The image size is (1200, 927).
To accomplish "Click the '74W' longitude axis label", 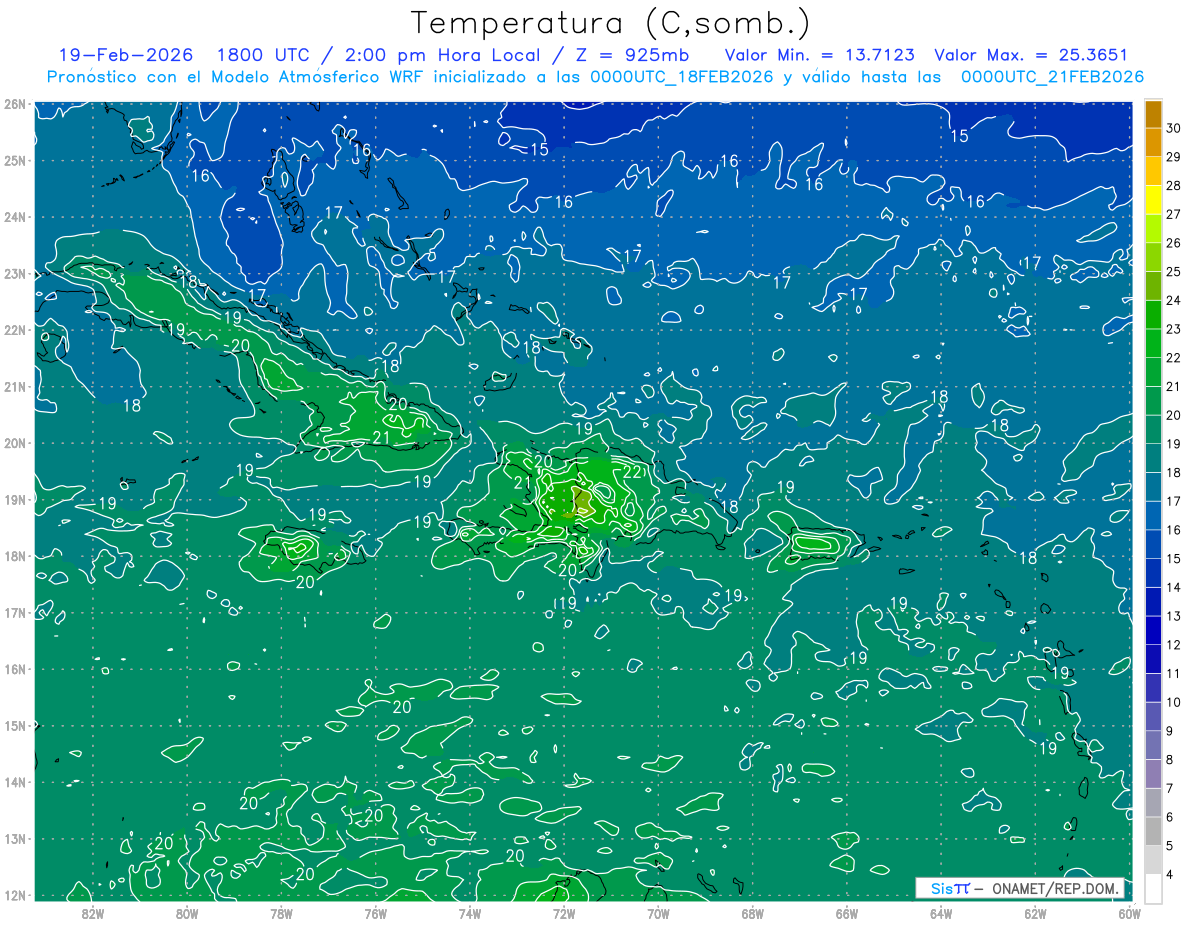I will (x=470, y=913).
